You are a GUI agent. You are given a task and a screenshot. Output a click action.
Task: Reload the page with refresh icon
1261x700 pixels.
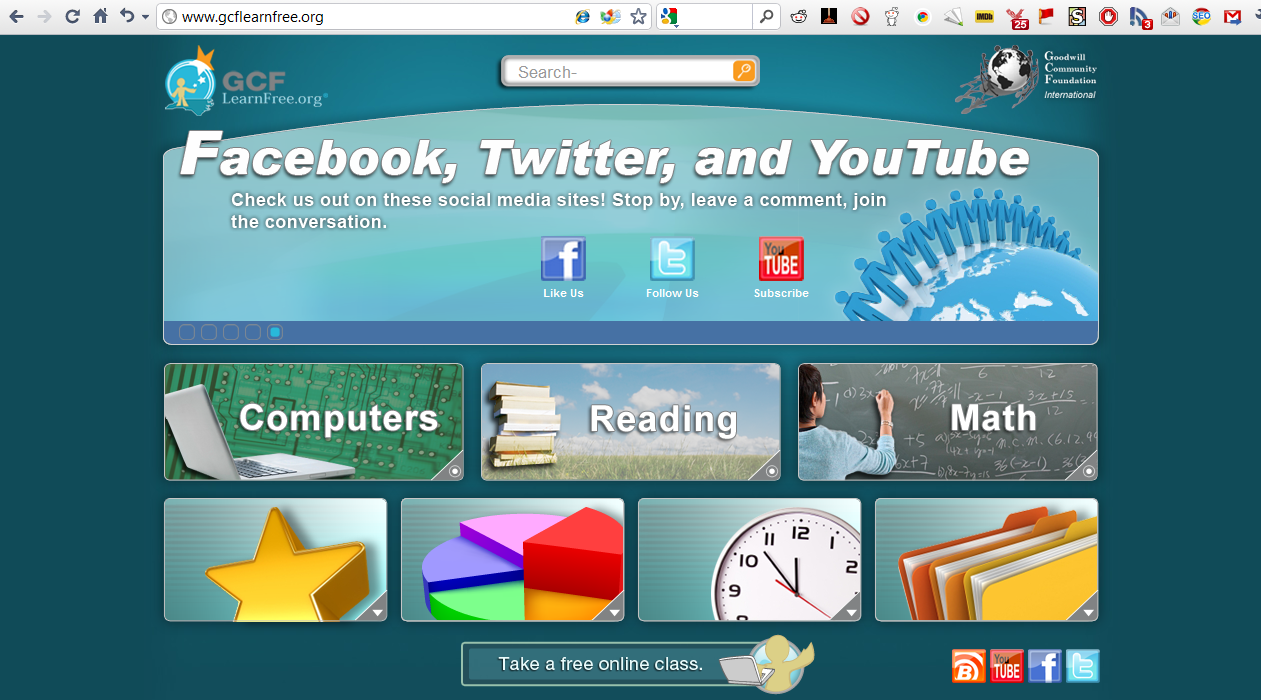coord(72,16)
